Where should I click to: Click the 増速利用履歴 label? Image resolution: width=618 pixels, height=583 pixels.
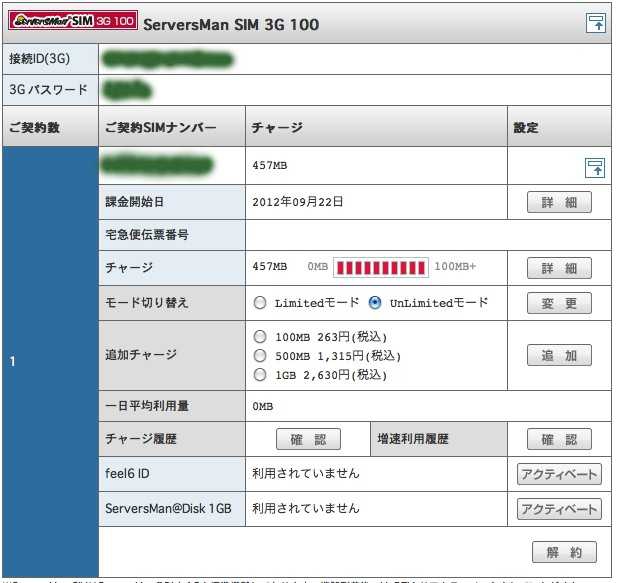coord(413,439)
